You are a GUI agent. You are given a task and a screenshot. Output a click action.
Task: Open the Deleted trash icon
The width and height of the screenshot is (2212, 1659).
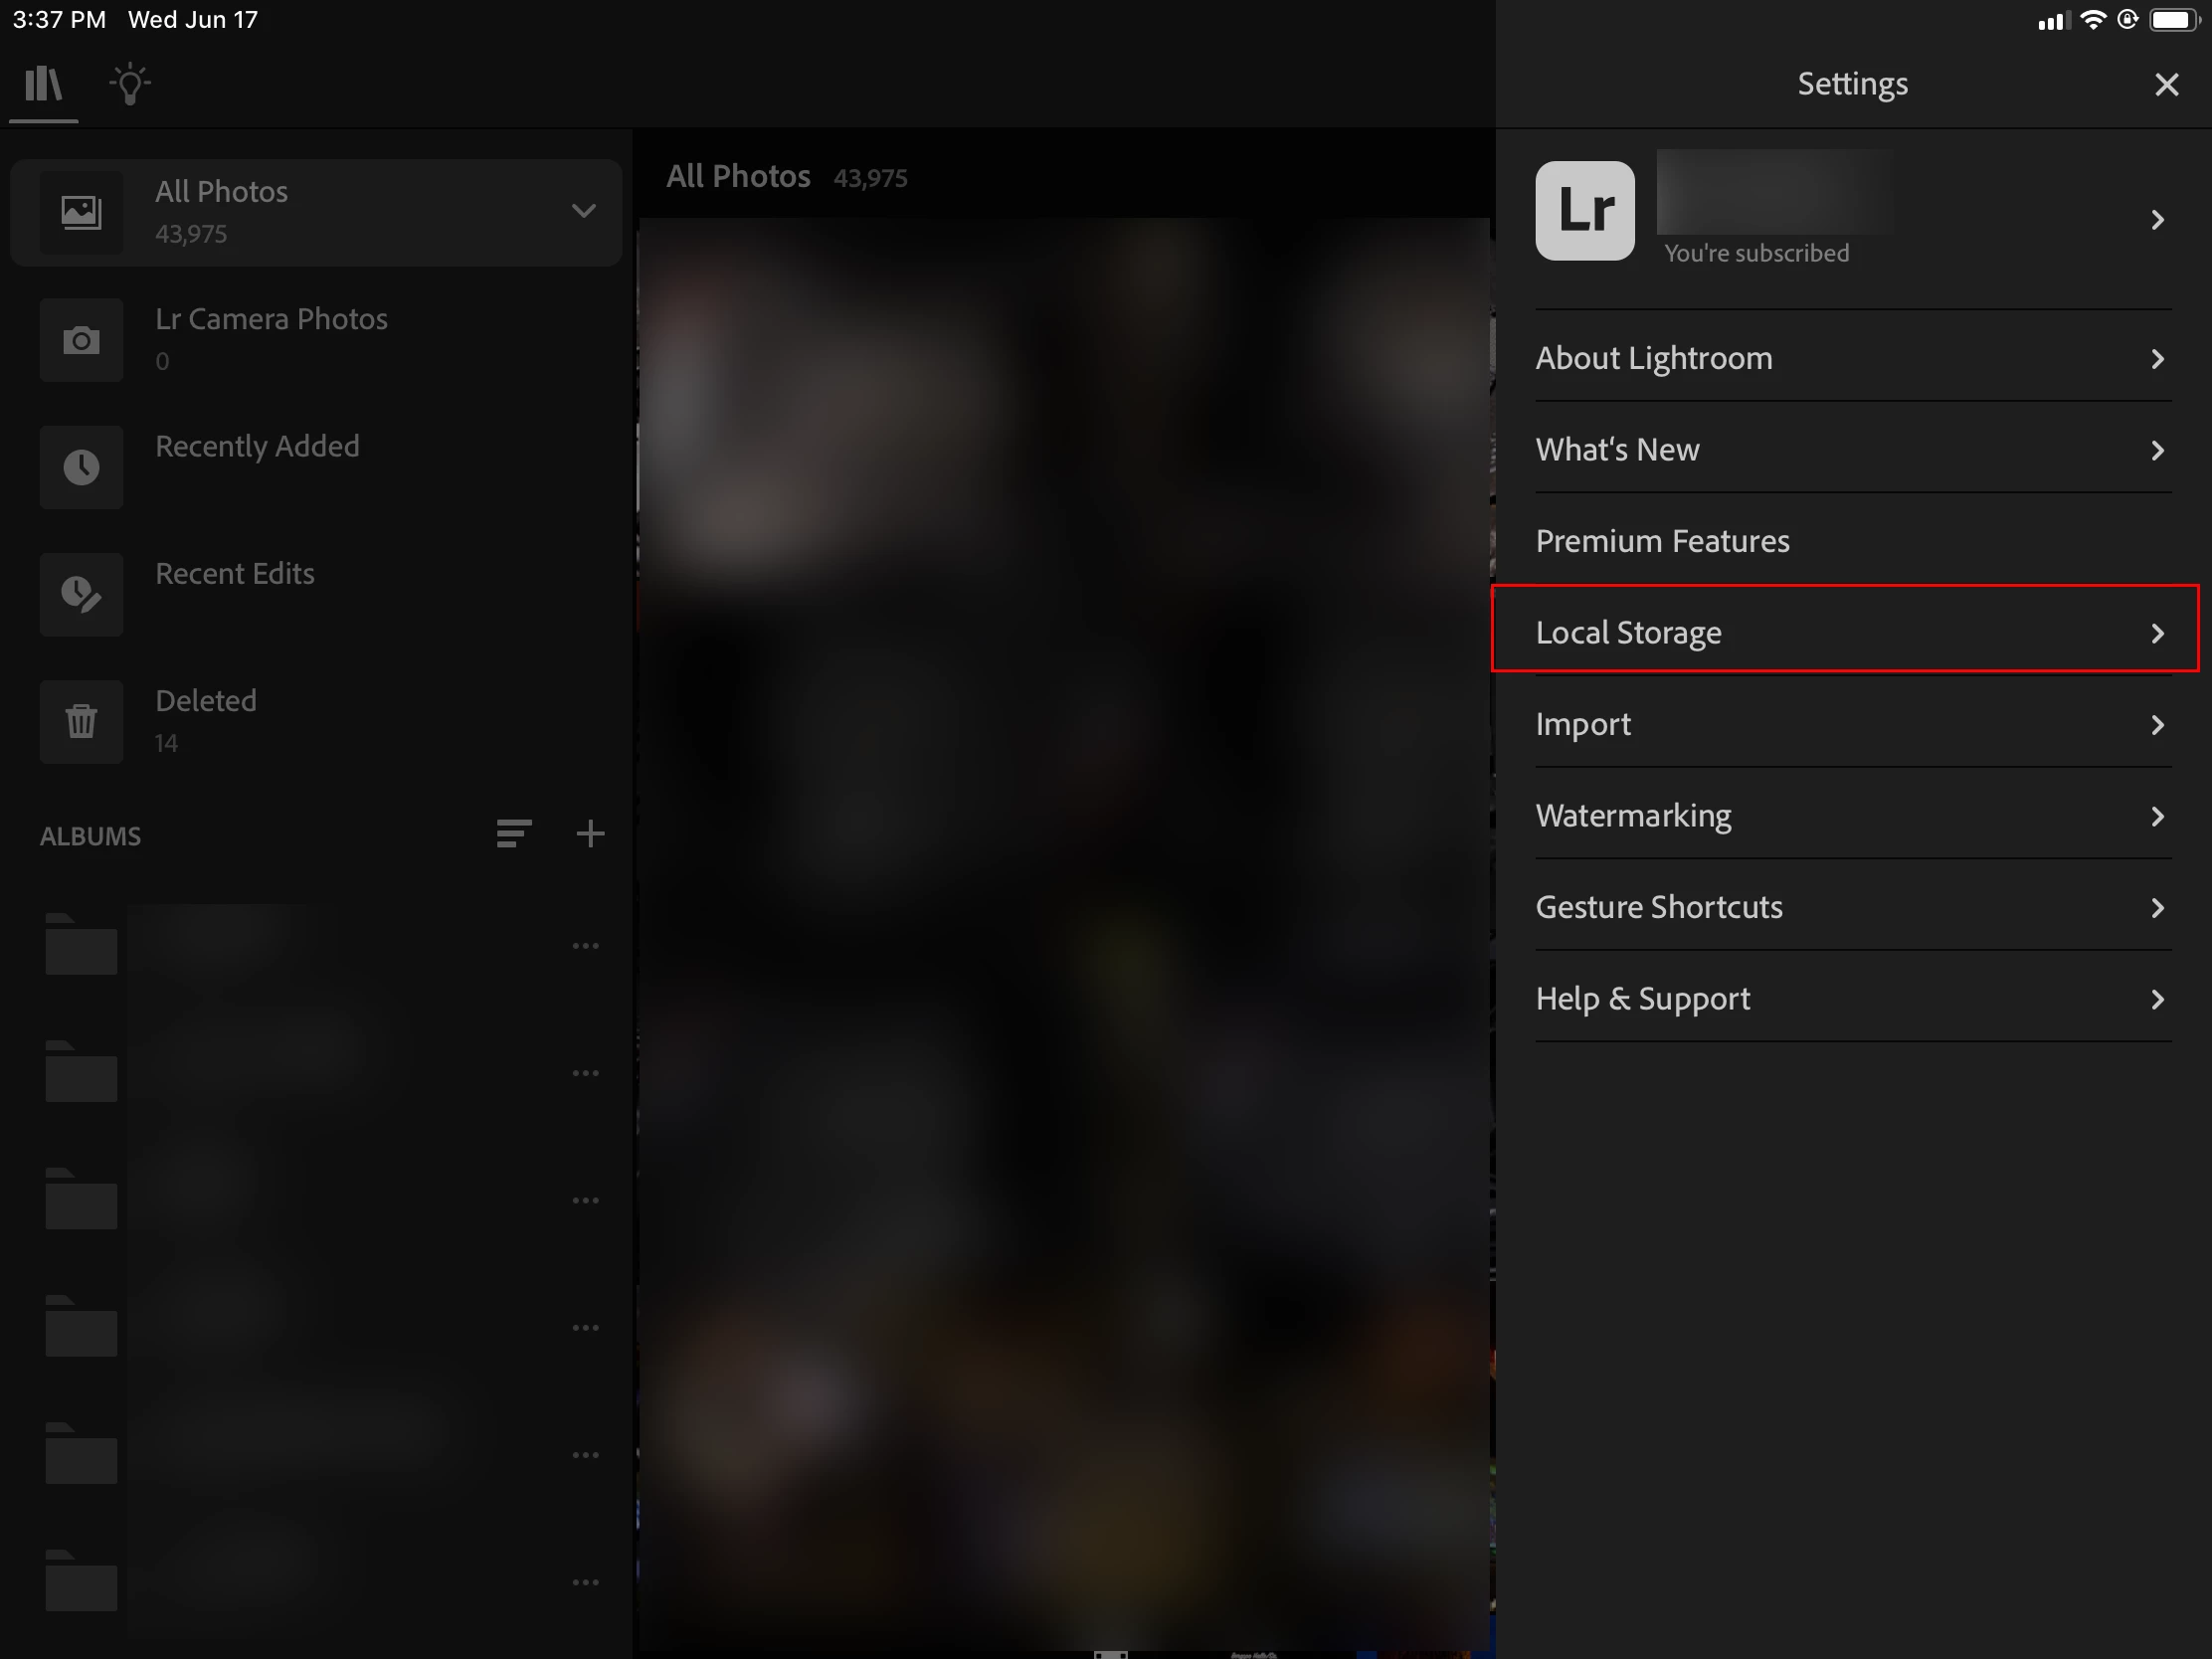point(81,721)
